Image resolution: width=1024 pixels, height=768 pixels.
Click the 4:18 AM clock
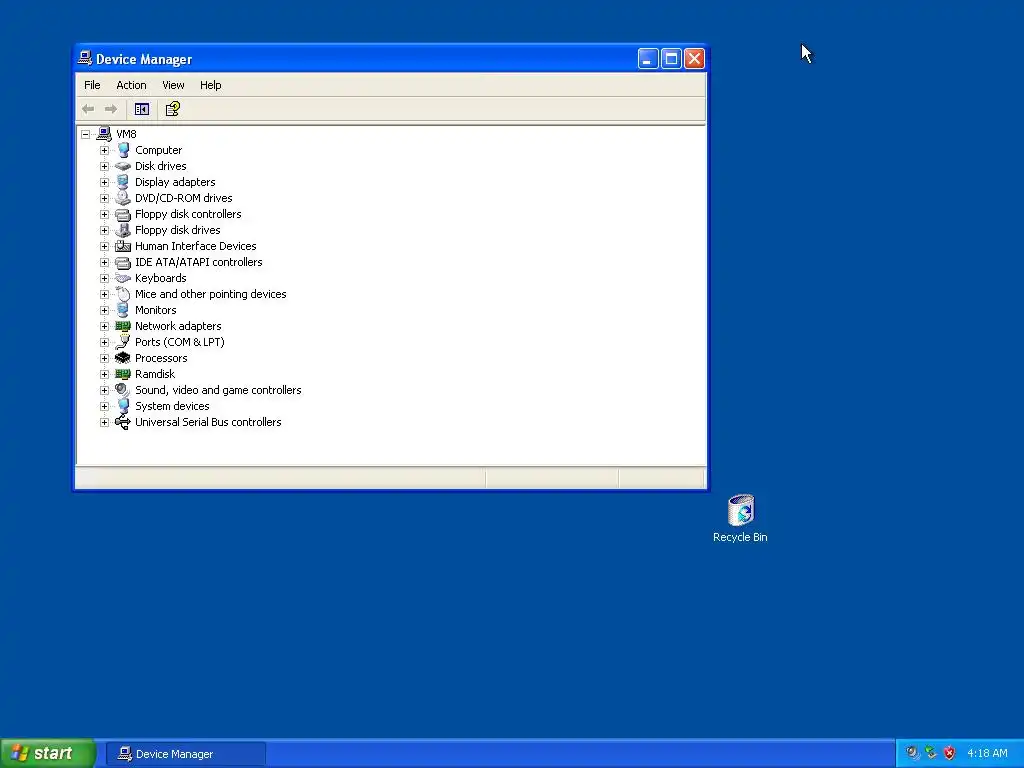[987, 754]
